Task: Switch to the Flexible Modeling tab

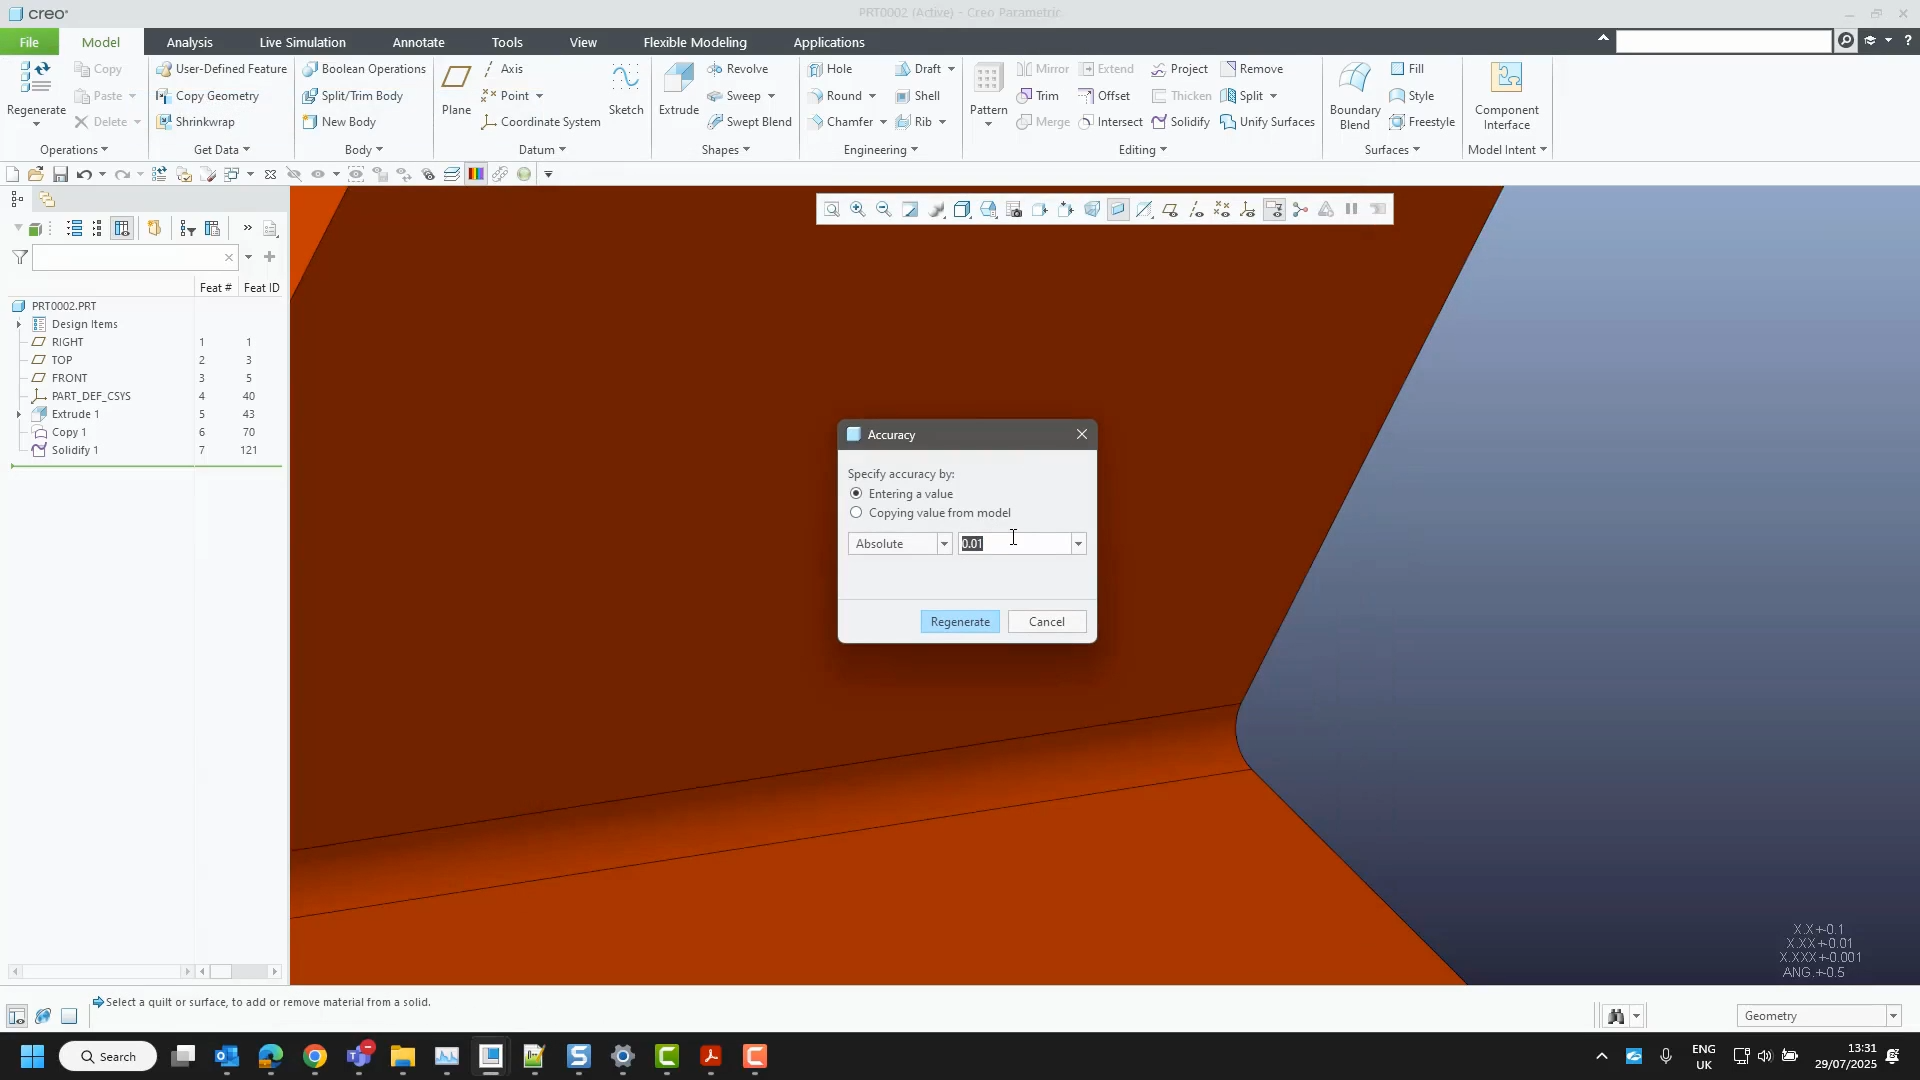Action: click(x=694, y=42)
